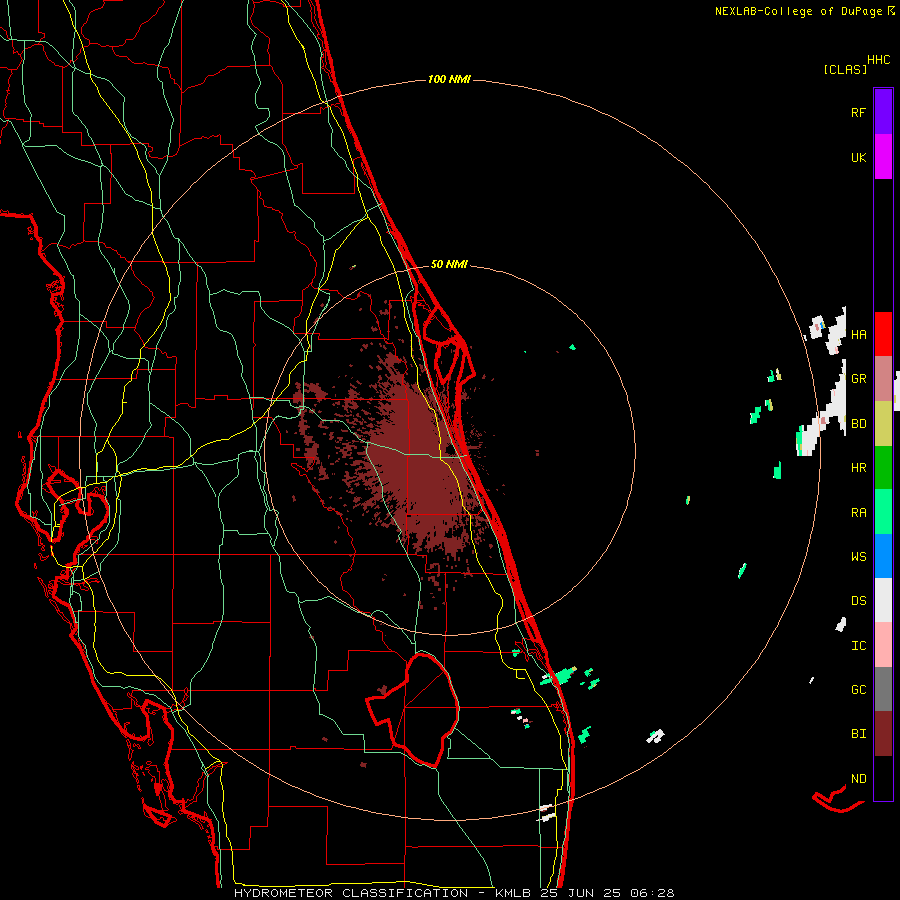This screenshot has height=900, width=900.
Task: Click the GR pinkish-brown legend swatch
Action: click(x=883, y=379)
